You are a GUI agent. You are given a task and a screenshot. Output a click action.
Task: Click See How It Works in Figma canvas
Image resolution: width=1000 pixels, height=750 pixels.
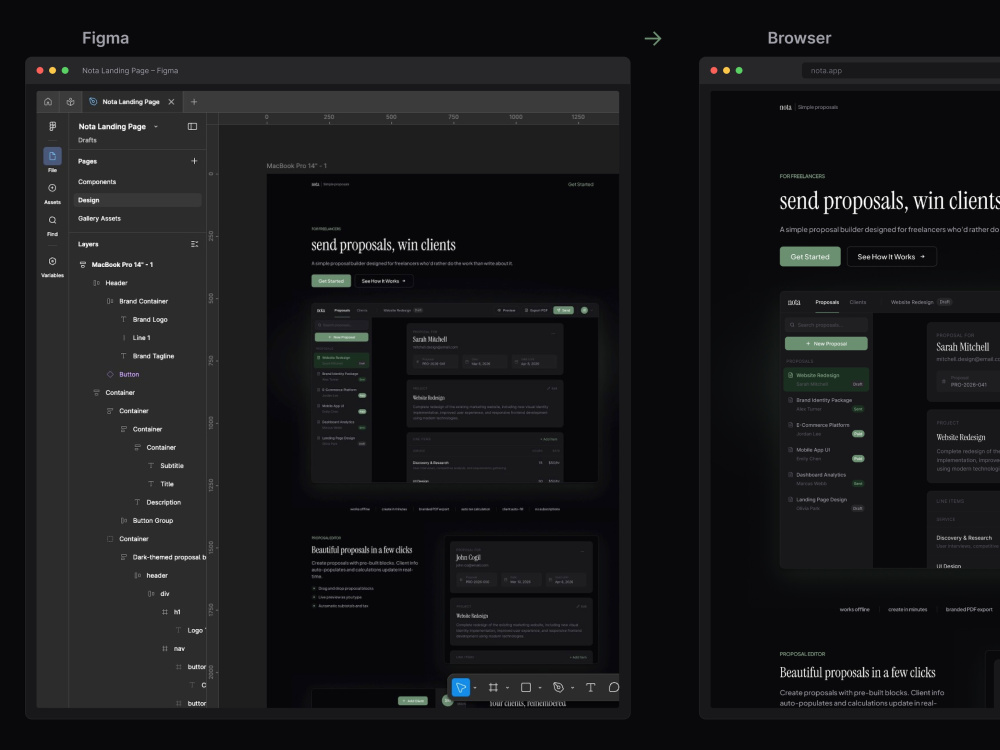[384, 281]
